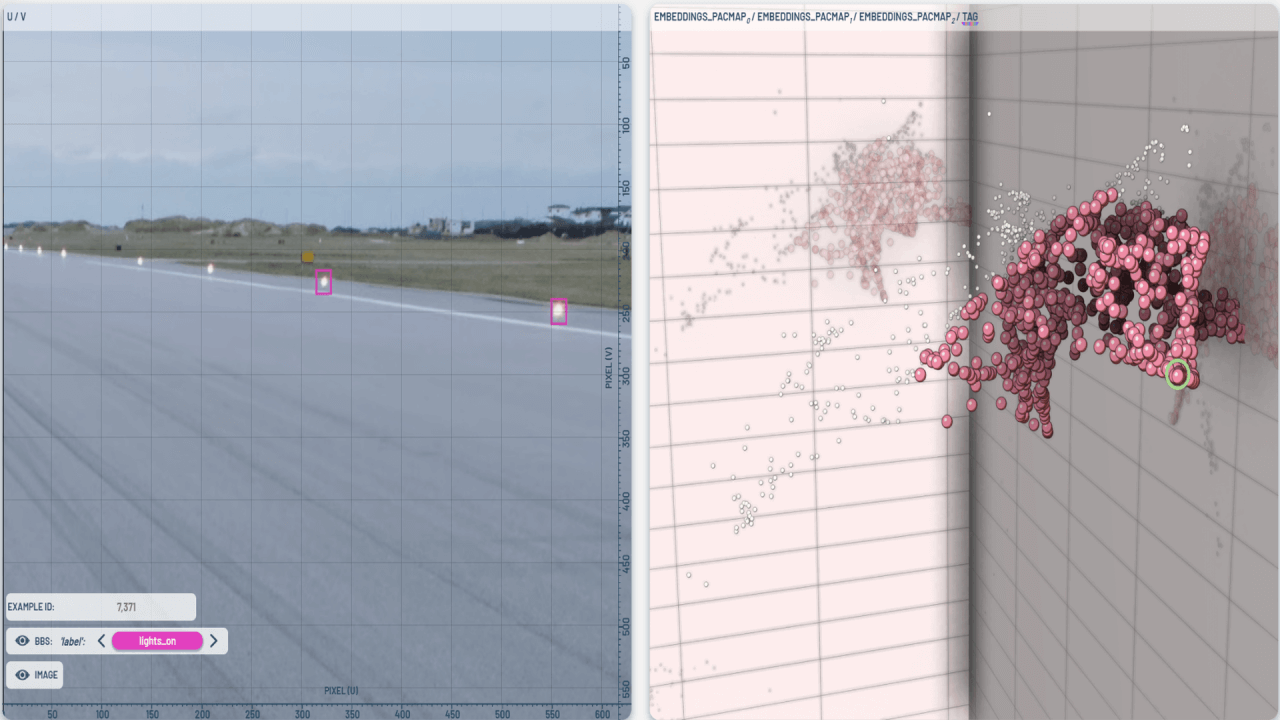
Task: Open the U / V axis title
Action: click(x=17, y=16)
